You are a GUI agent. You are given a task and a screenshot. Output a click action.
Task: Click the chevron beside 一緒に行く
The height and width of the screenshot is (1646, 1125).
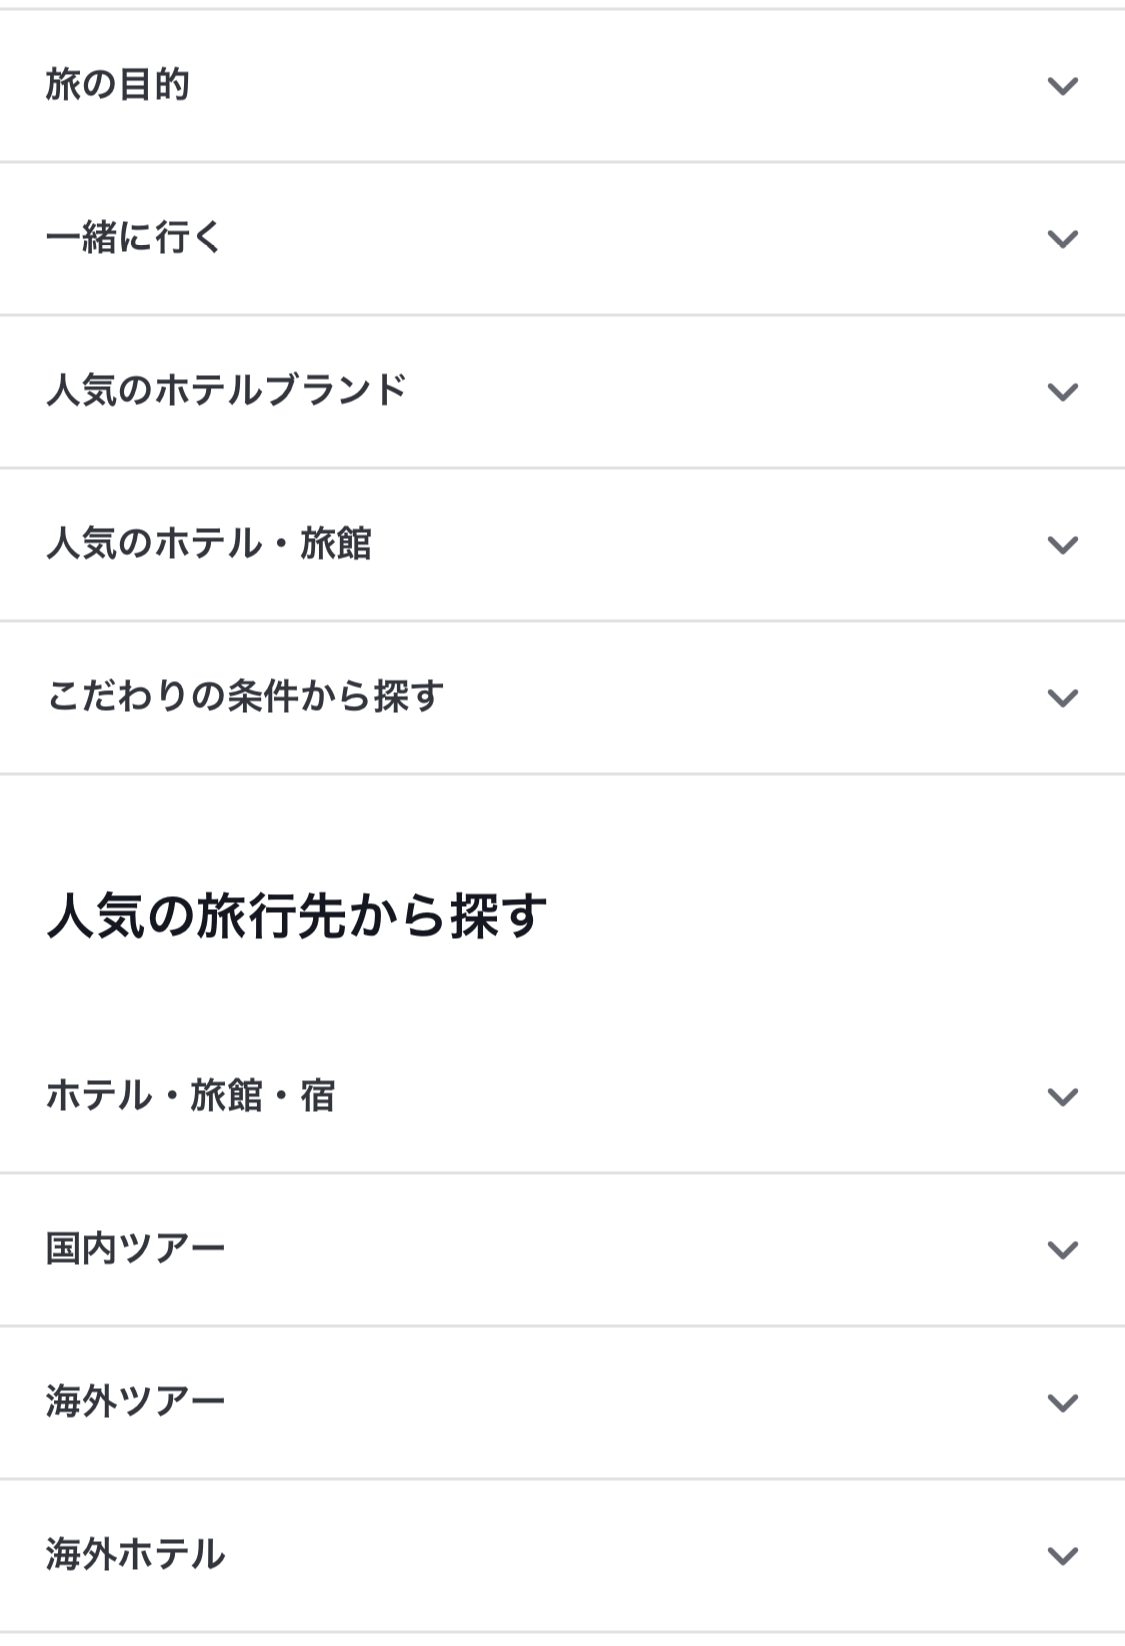pos(1062,239)
